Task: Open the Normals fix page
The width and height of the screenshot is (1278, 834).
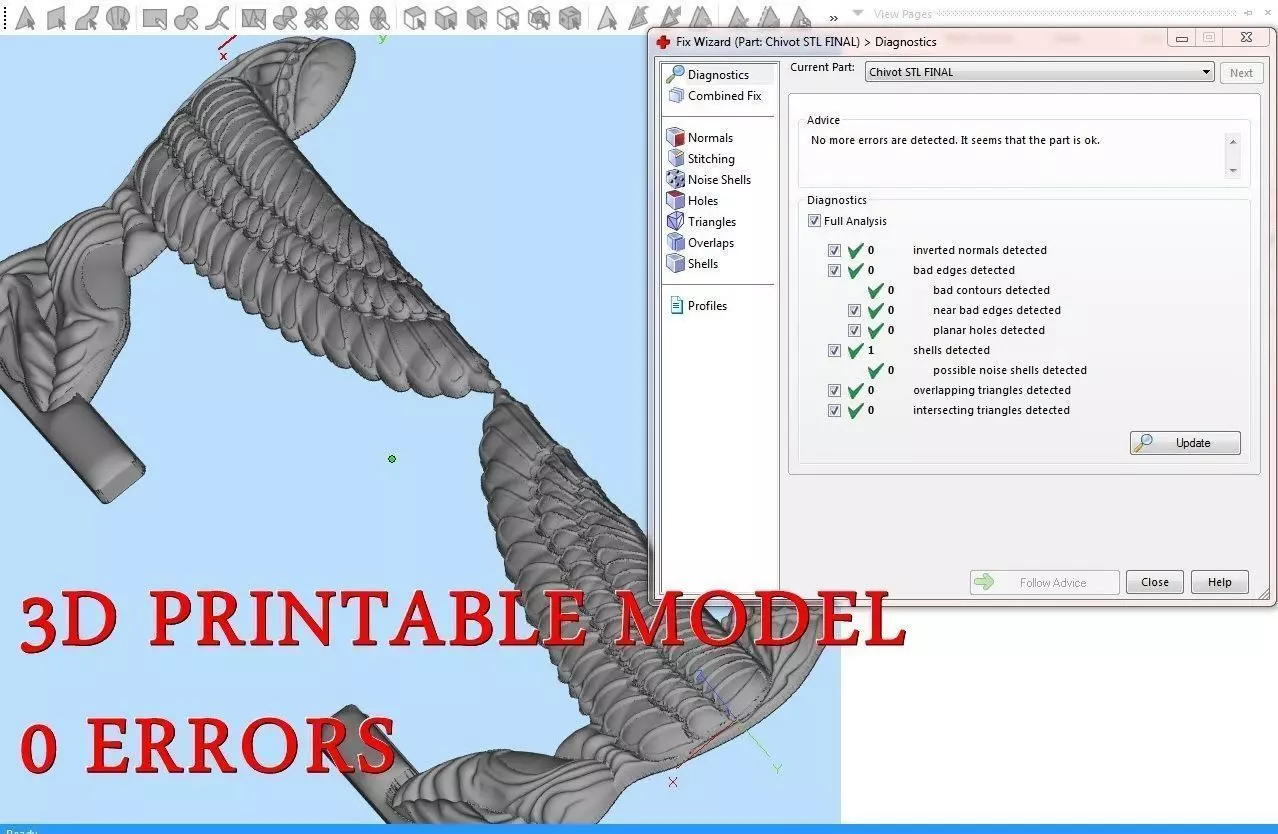Action: [710, 138]
